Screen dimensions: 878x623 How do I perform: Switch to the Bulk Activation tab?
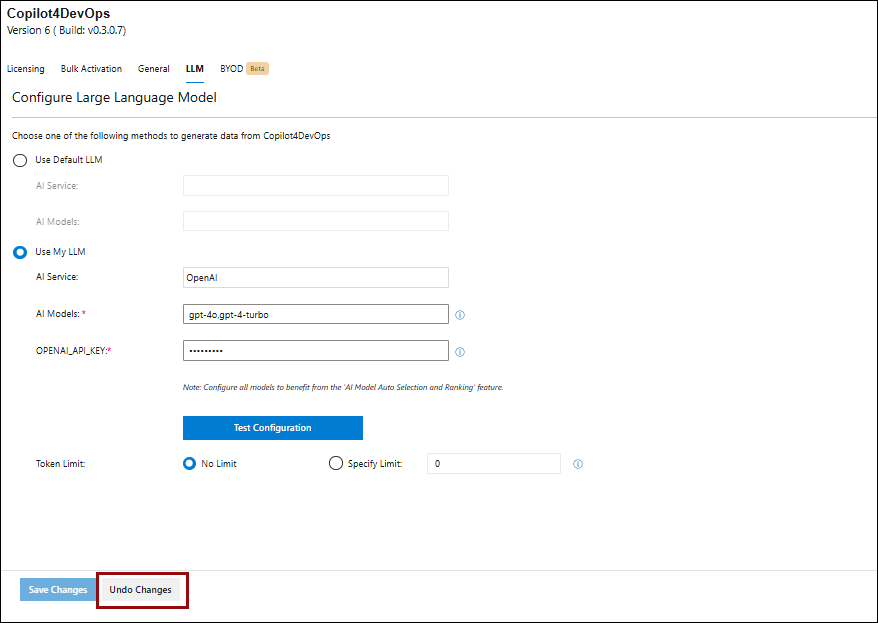click(91, 69)
